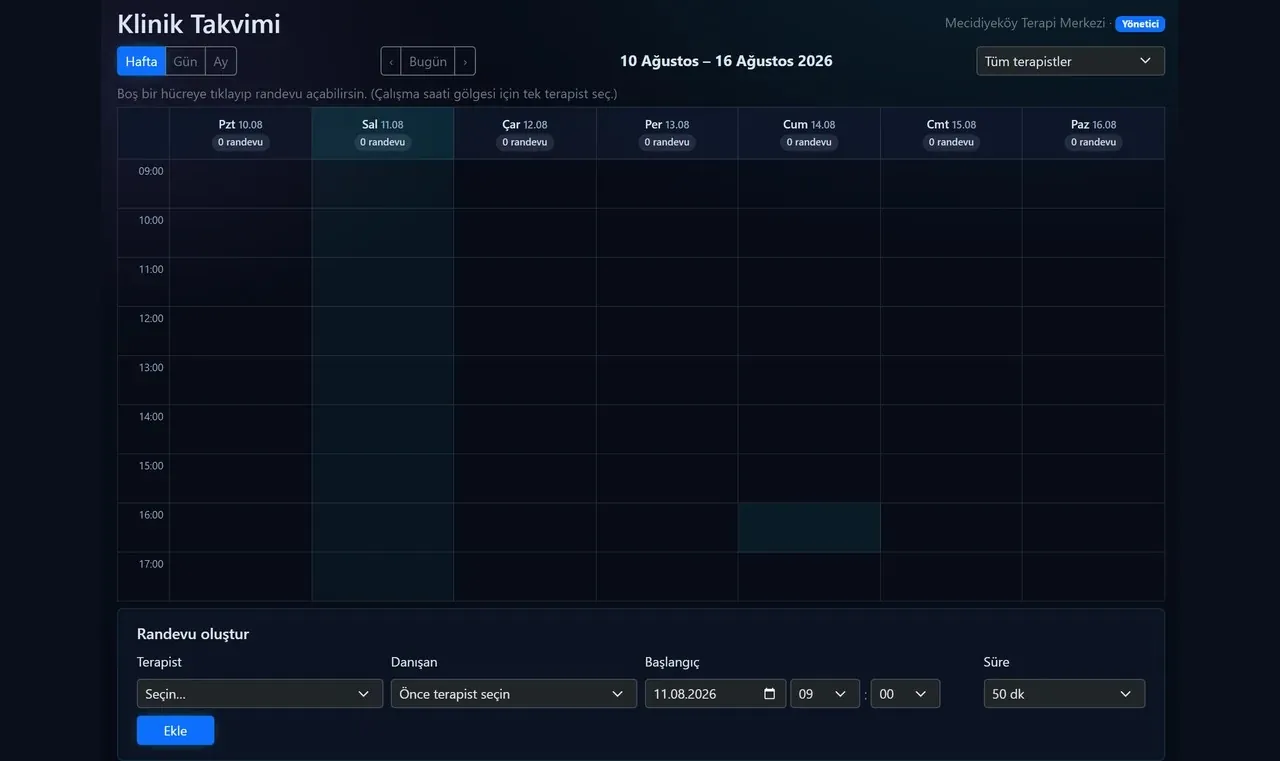Viewport: 1280px width, 761px height.
Task: Click the Paz 17:00 calendar cell
Action: 1093,576
